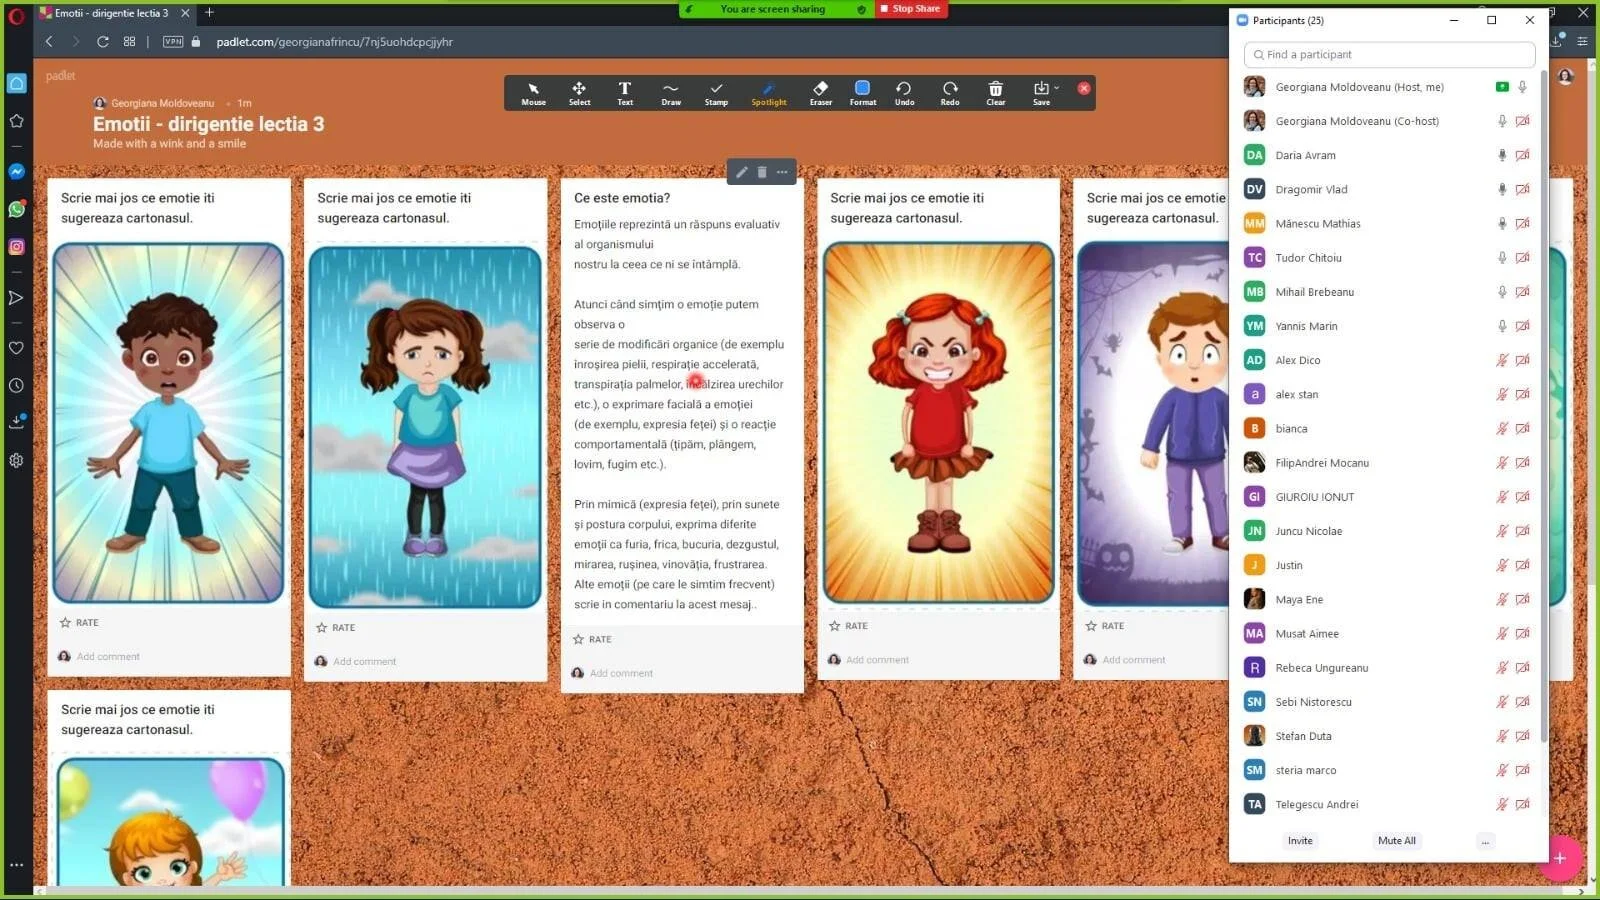Pick the Text annotation tool

coord(625,93)
